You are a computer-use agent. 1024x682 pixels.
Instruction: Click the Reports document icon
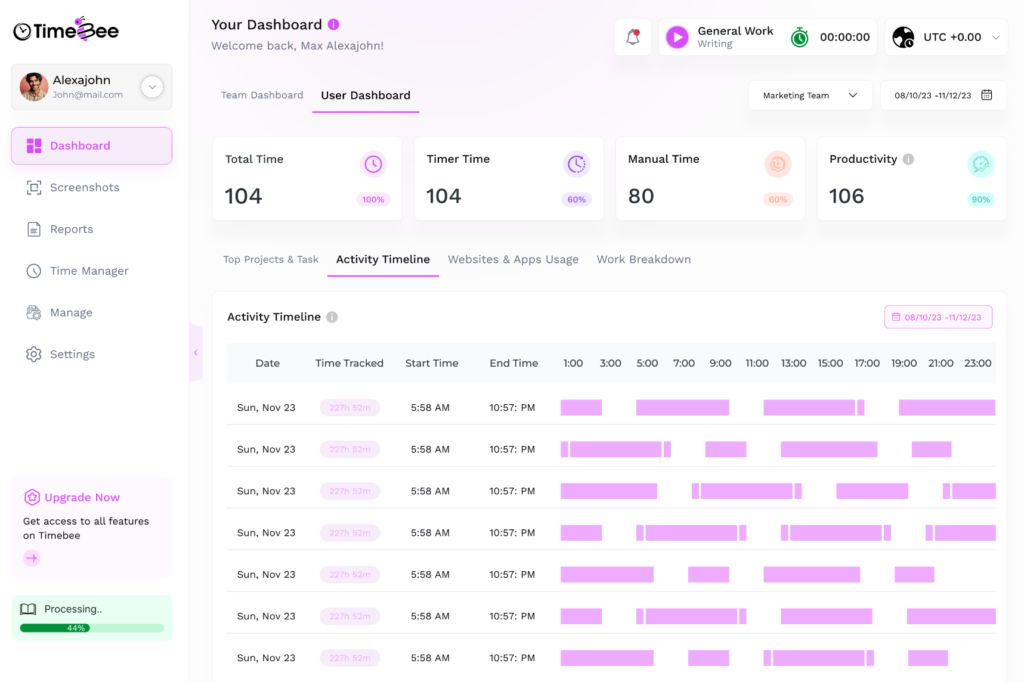coord(34,229)
